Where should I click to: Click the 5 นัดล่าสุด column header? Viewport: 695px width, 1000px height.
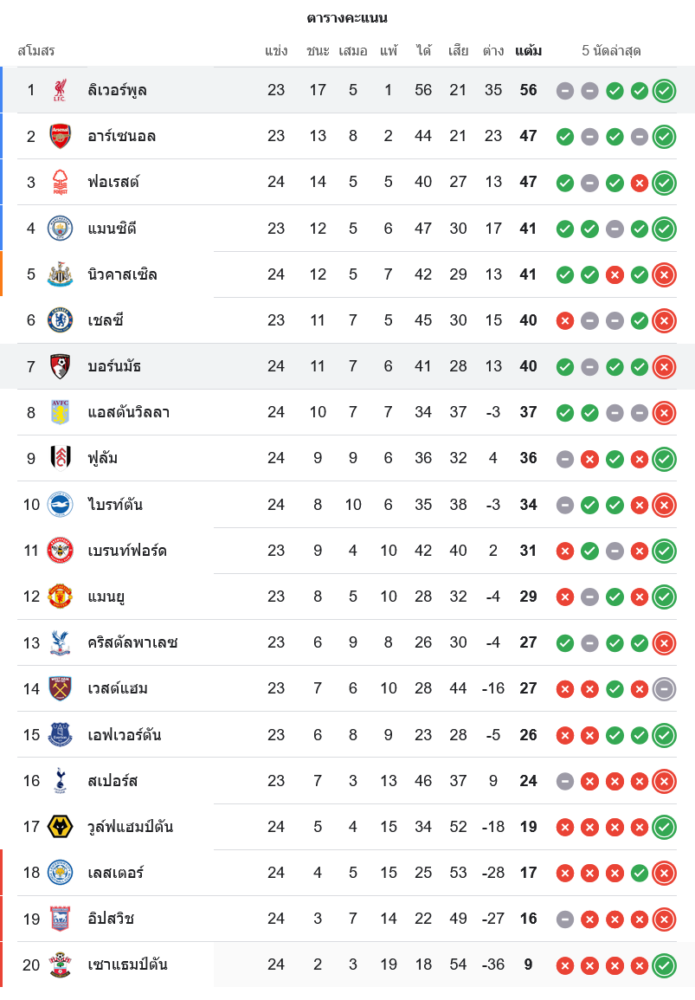coord(611,50)
